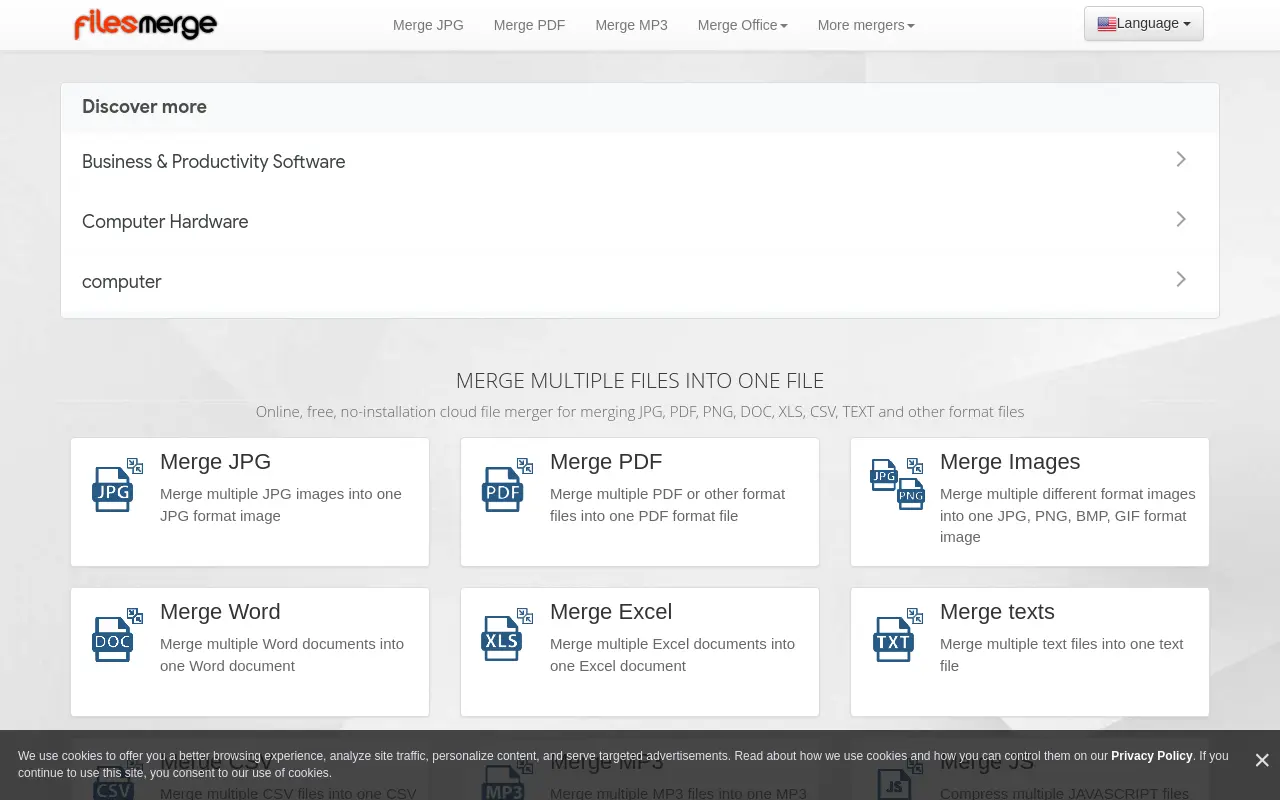This screenshot has height=800, width=1280.
Task: Open the chevron for Business & Productivity Software
Action: 1181,160
